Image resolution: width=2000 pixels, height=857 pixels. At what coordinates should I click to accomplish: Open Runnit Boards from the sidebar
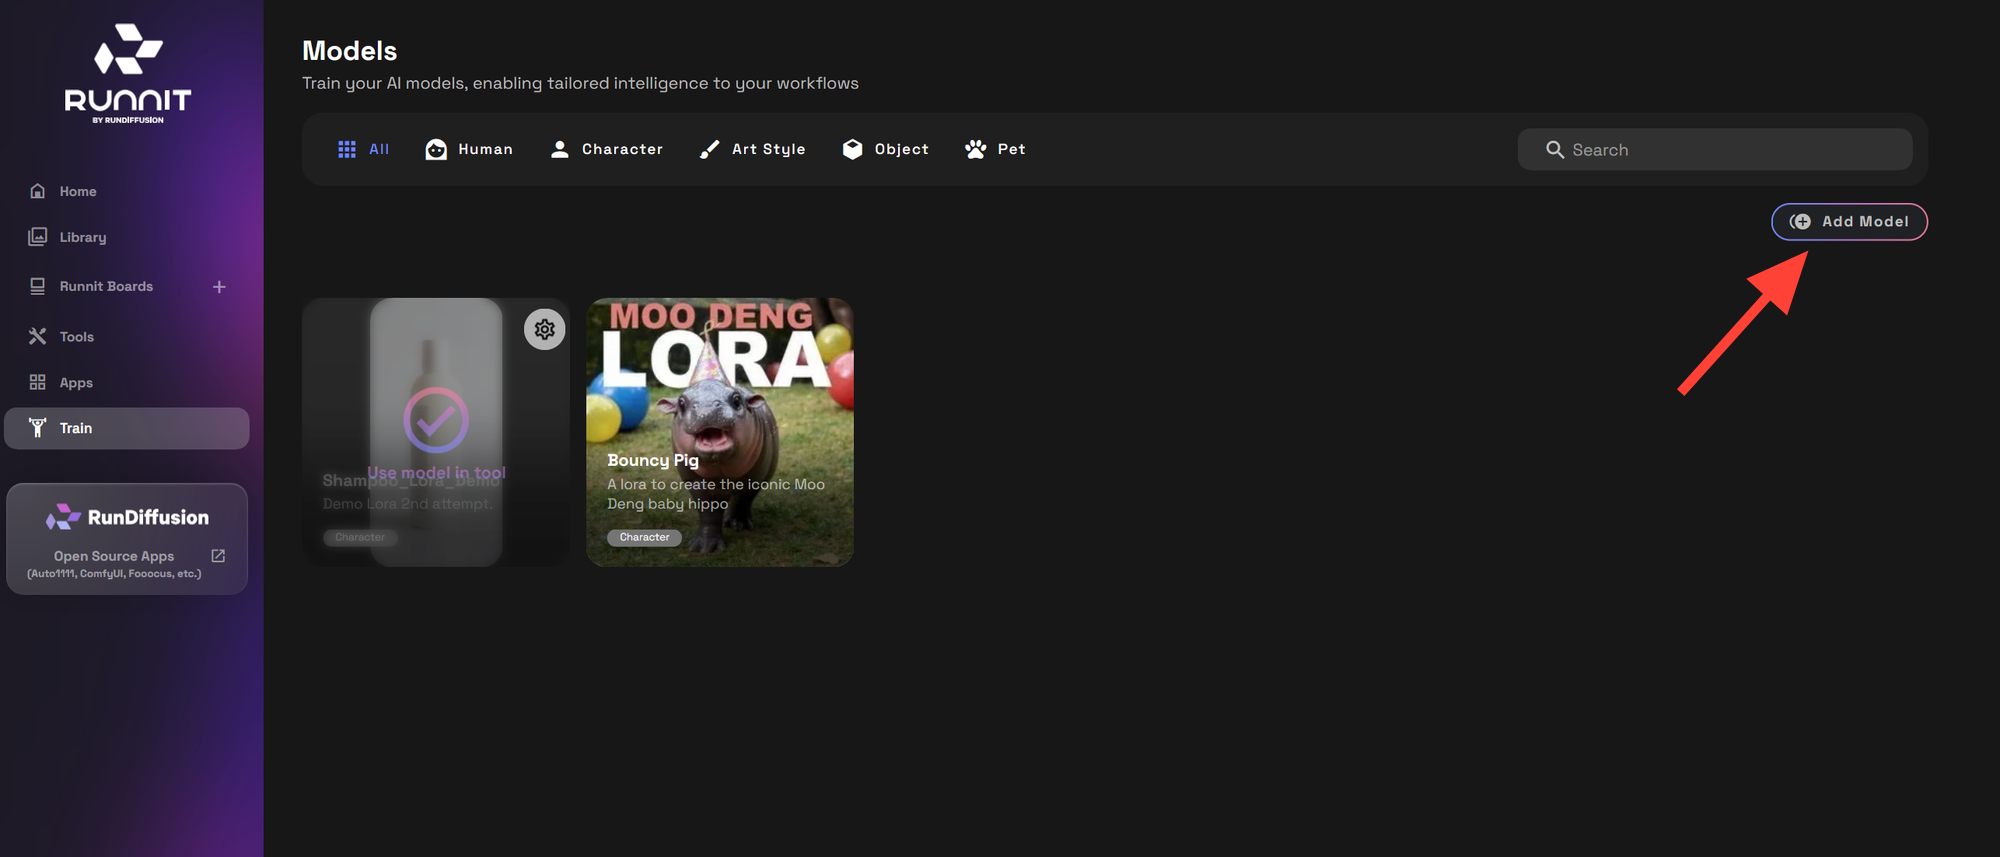coord(106,286)
